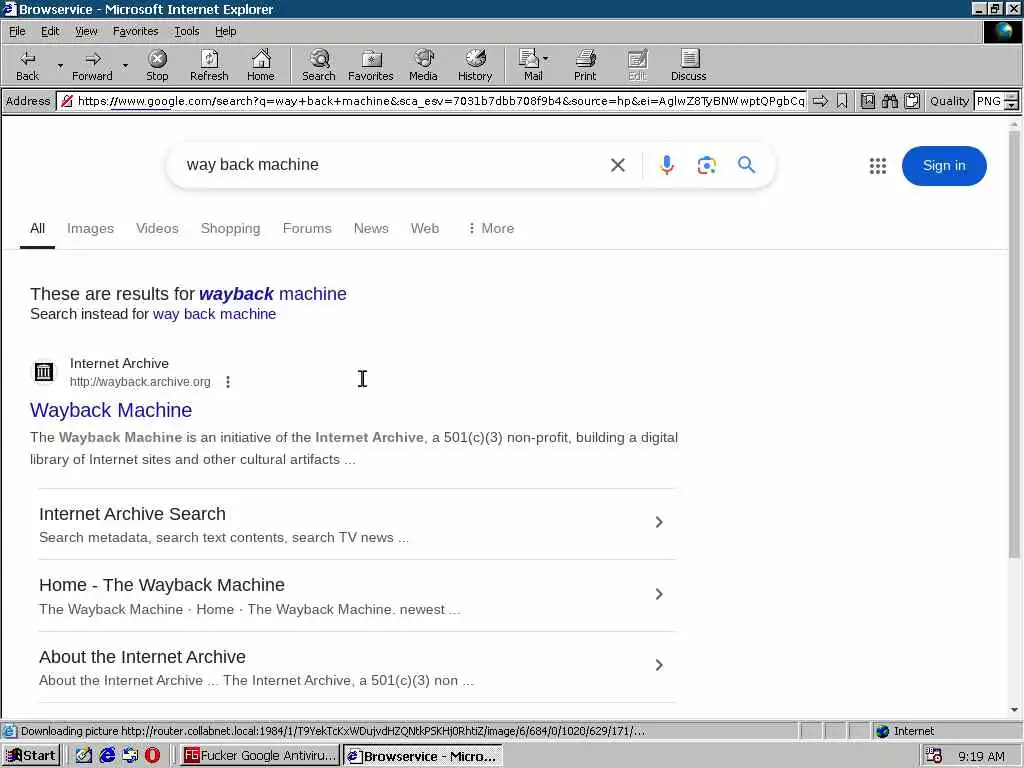Click the Google search box text

pyautogui.click(x=253, y=165)
